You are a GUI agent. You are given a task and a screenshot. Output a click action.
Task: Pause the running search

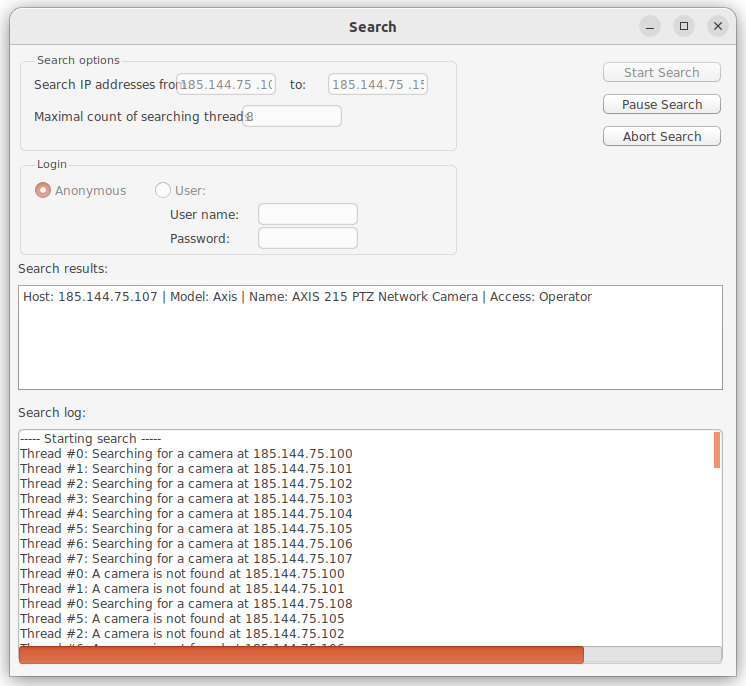(661, 104)
